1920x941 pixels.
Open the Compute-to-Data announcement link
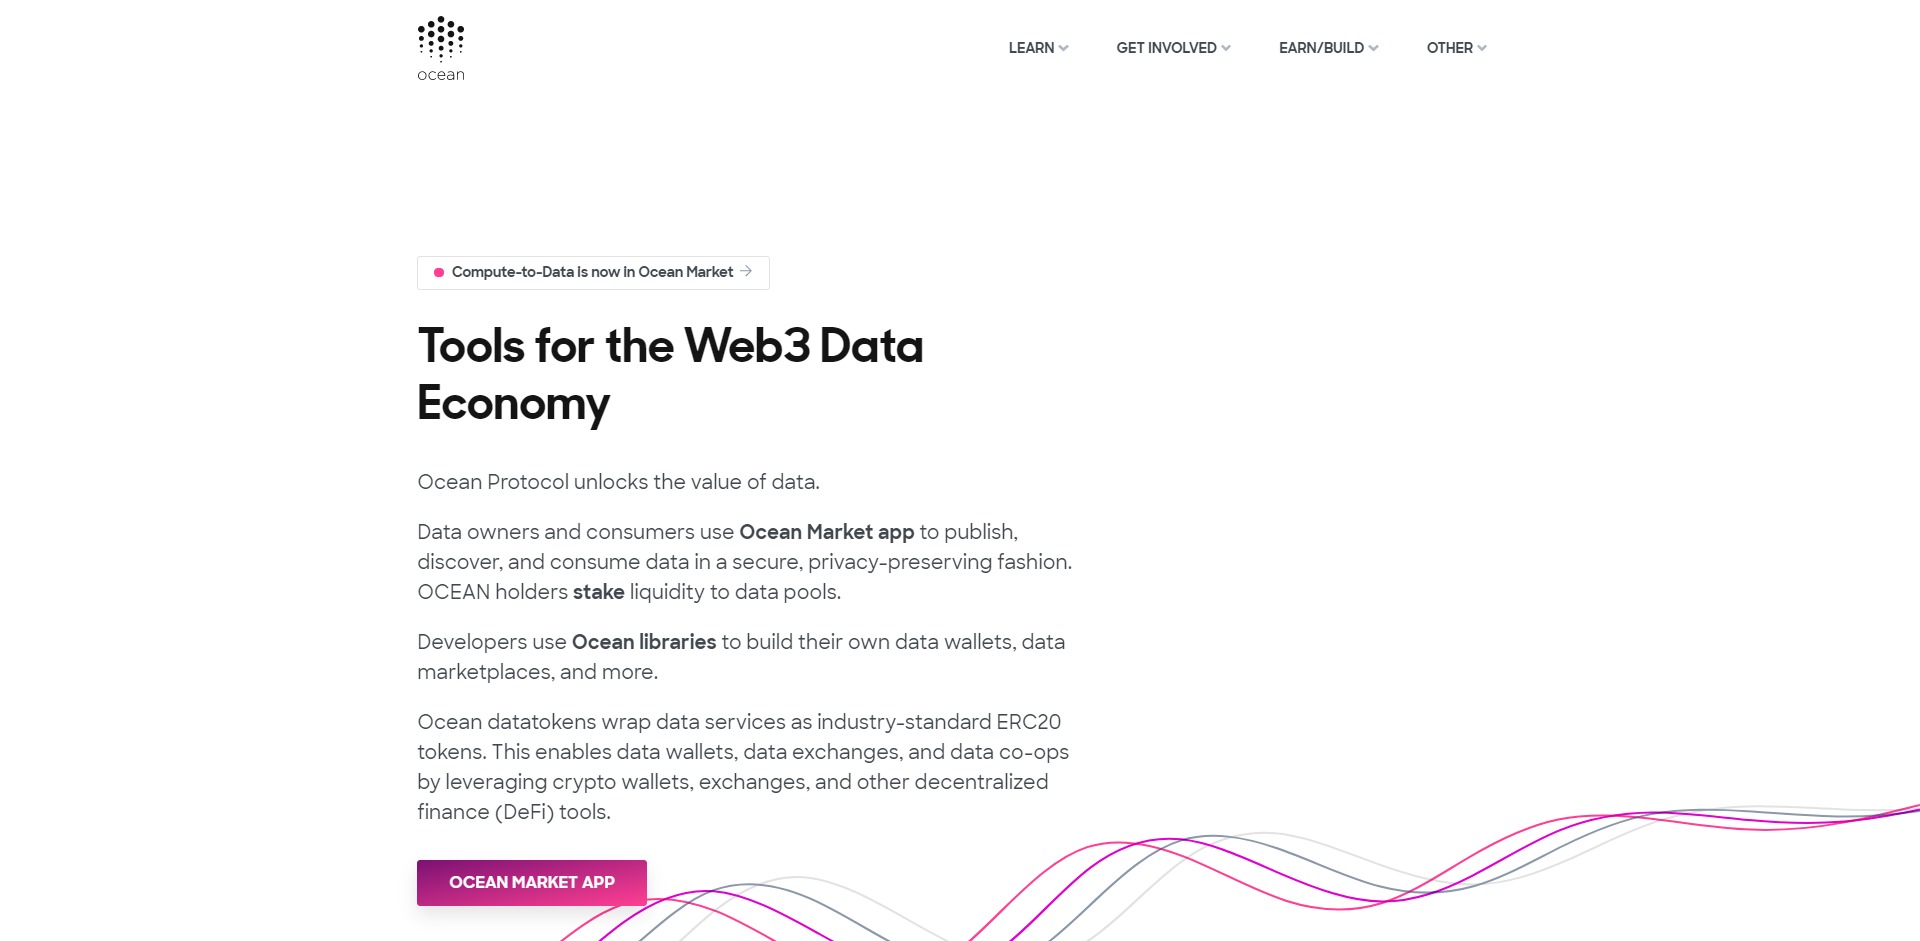point(592,272)
